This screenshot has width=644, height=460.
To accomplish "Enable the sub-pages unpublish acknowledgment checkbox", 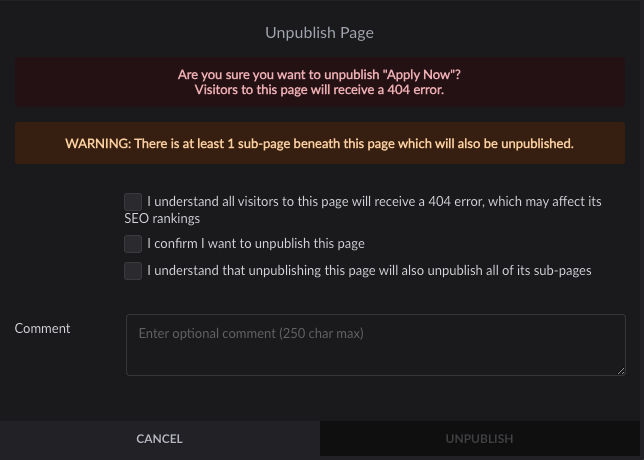I will click(x=133, y=271).
